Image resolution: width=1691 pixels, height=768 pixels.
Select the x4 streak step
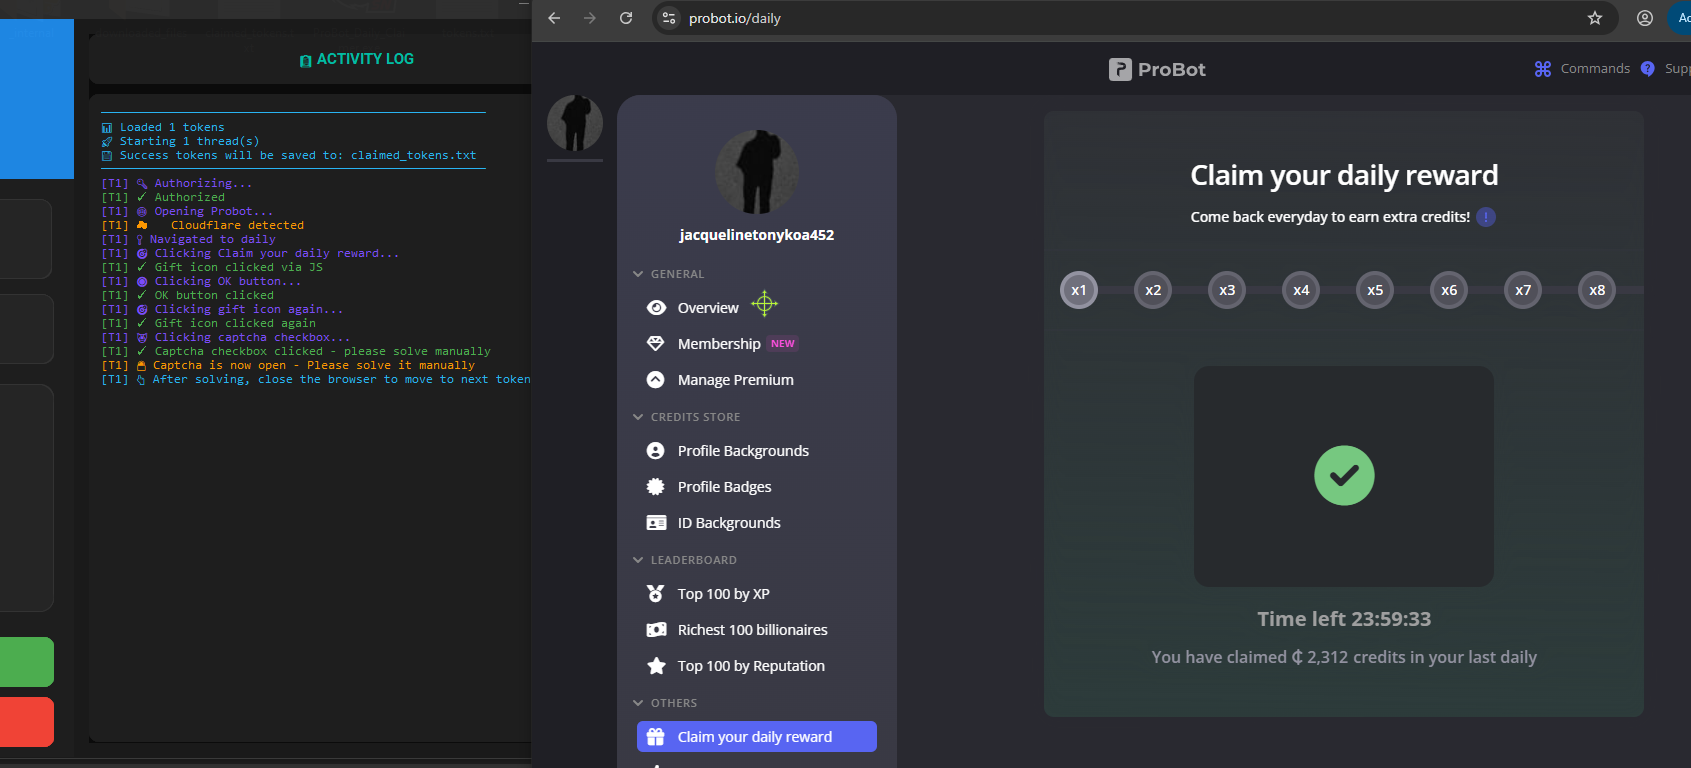[1301, 290]
